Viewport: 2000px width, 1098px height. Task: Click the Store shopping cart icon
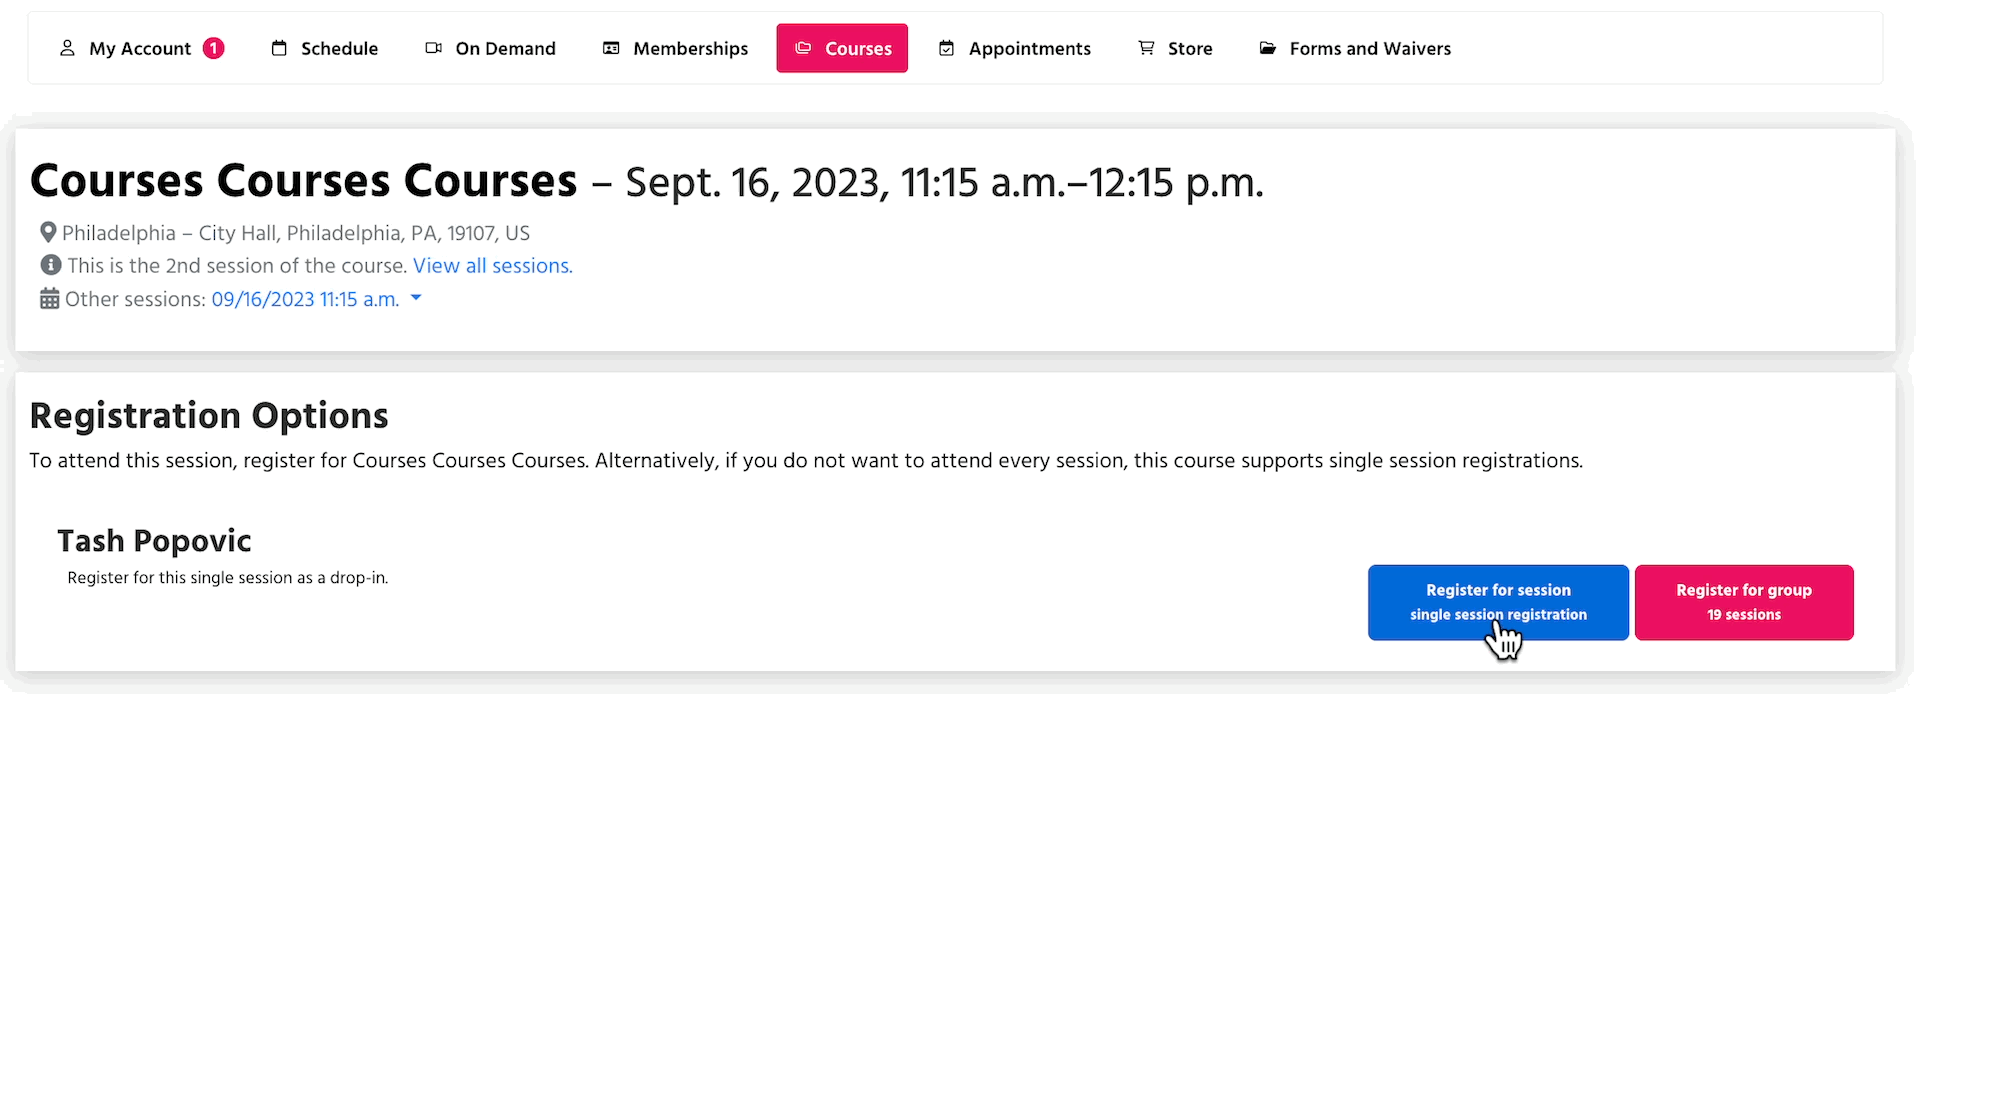1146,48
